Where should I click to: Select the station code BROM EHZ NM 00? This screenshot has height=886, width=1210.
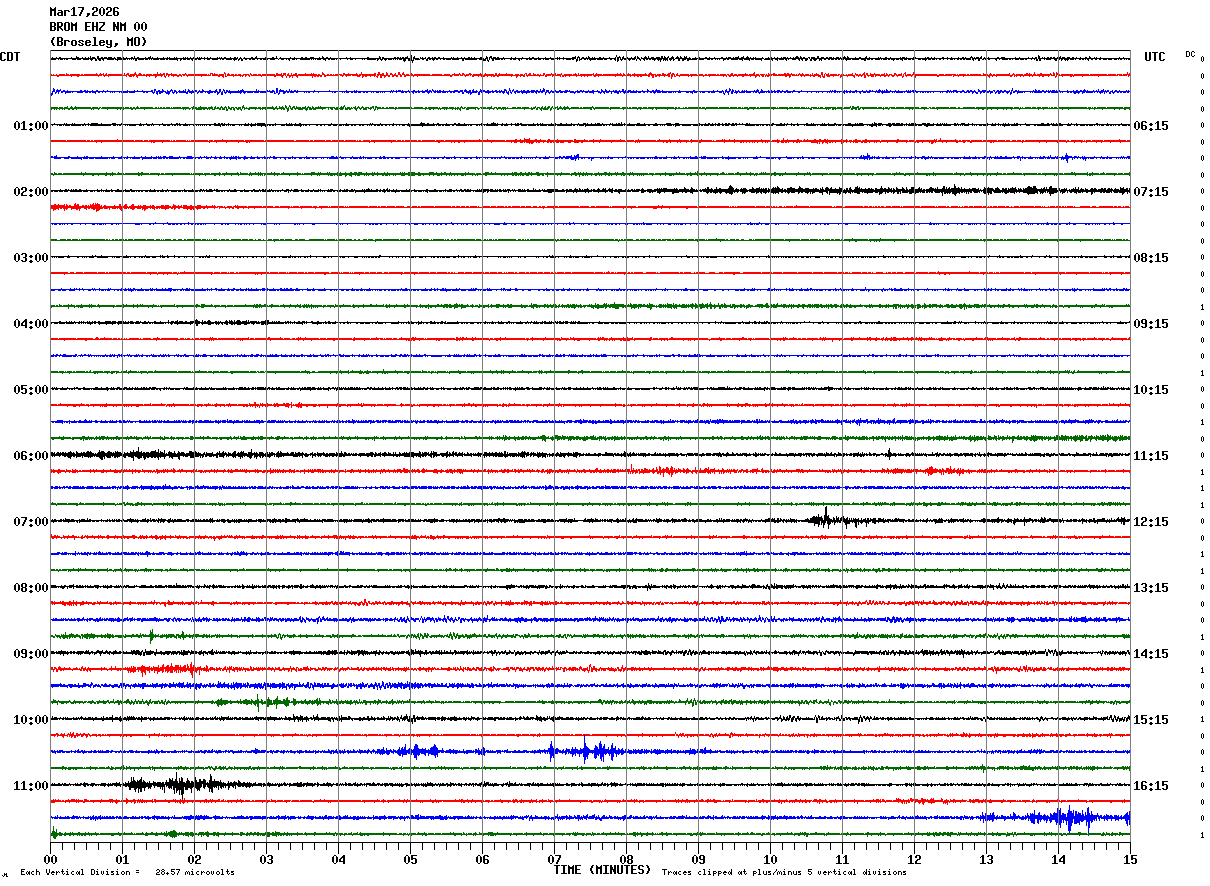[98, 27]
